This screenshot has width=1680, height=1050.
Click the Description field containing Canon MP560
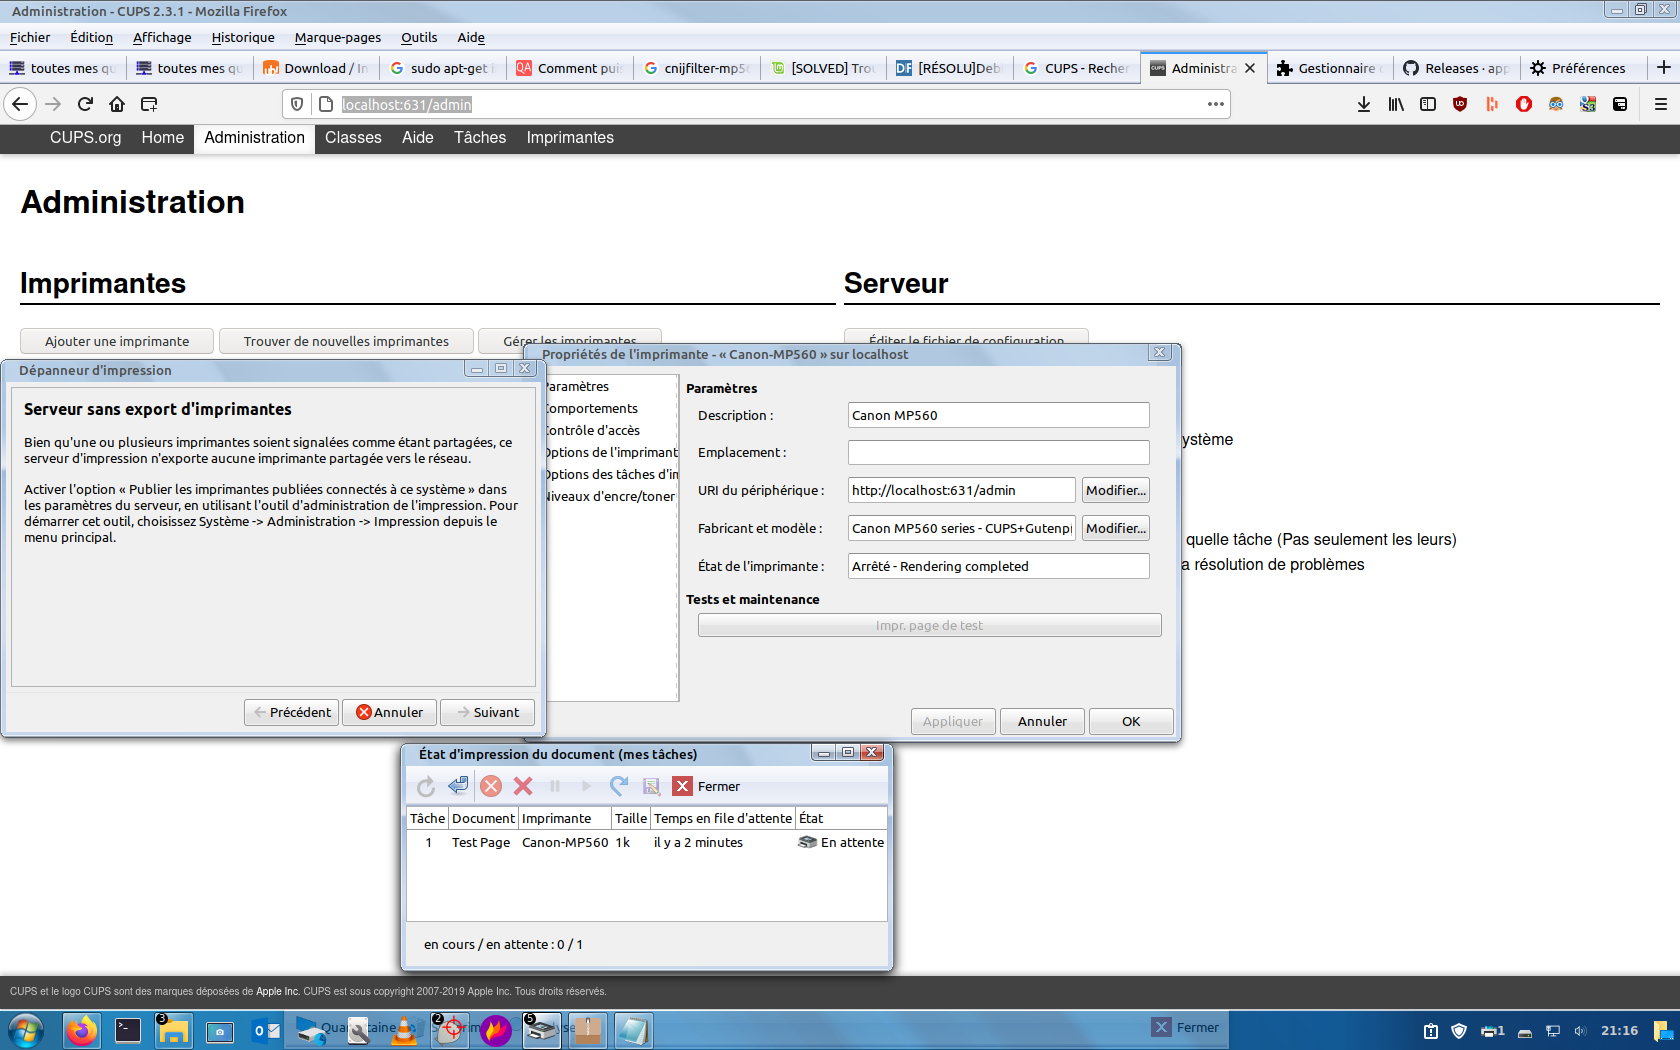pyautogui.click(x=999, y=415)
